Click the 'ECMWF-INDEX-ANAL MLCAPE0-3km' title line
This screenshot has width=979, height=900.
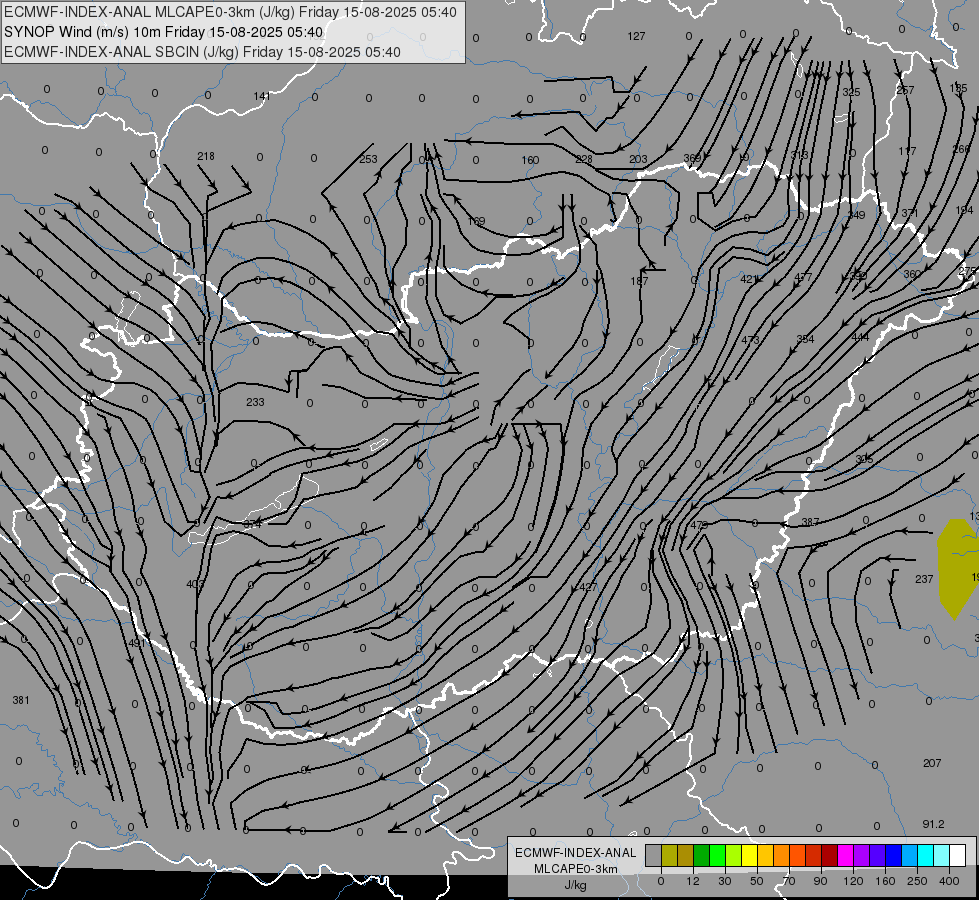point(230,12)
